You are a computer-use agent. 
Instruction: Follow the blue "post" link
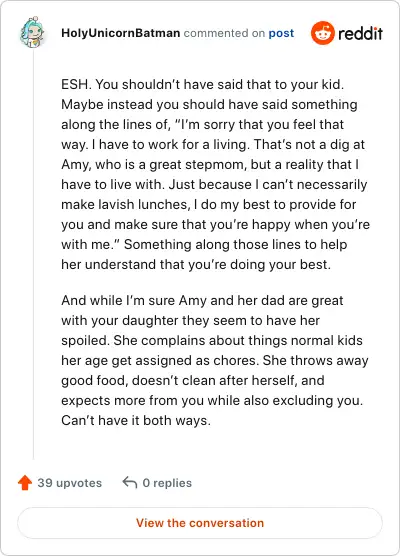pos(281,33)
